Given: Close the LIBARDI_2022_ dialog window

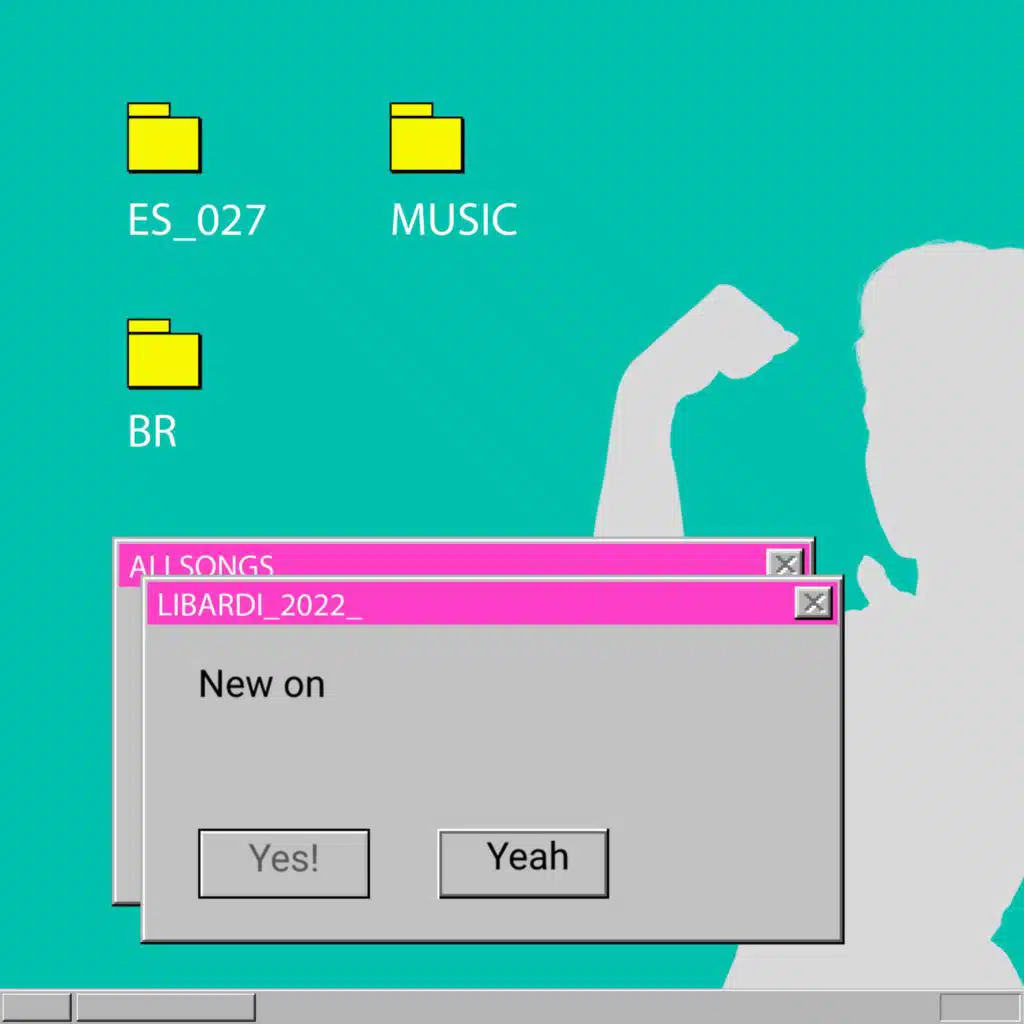Looking at the screenshot, I should pyautogui.click(x=814, y=602).
